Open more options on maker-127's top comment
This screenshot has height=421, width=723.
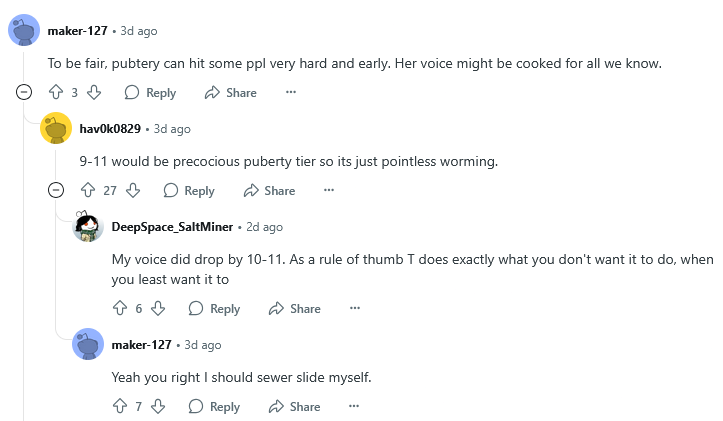pyautogui.click(x=291, y=93)
